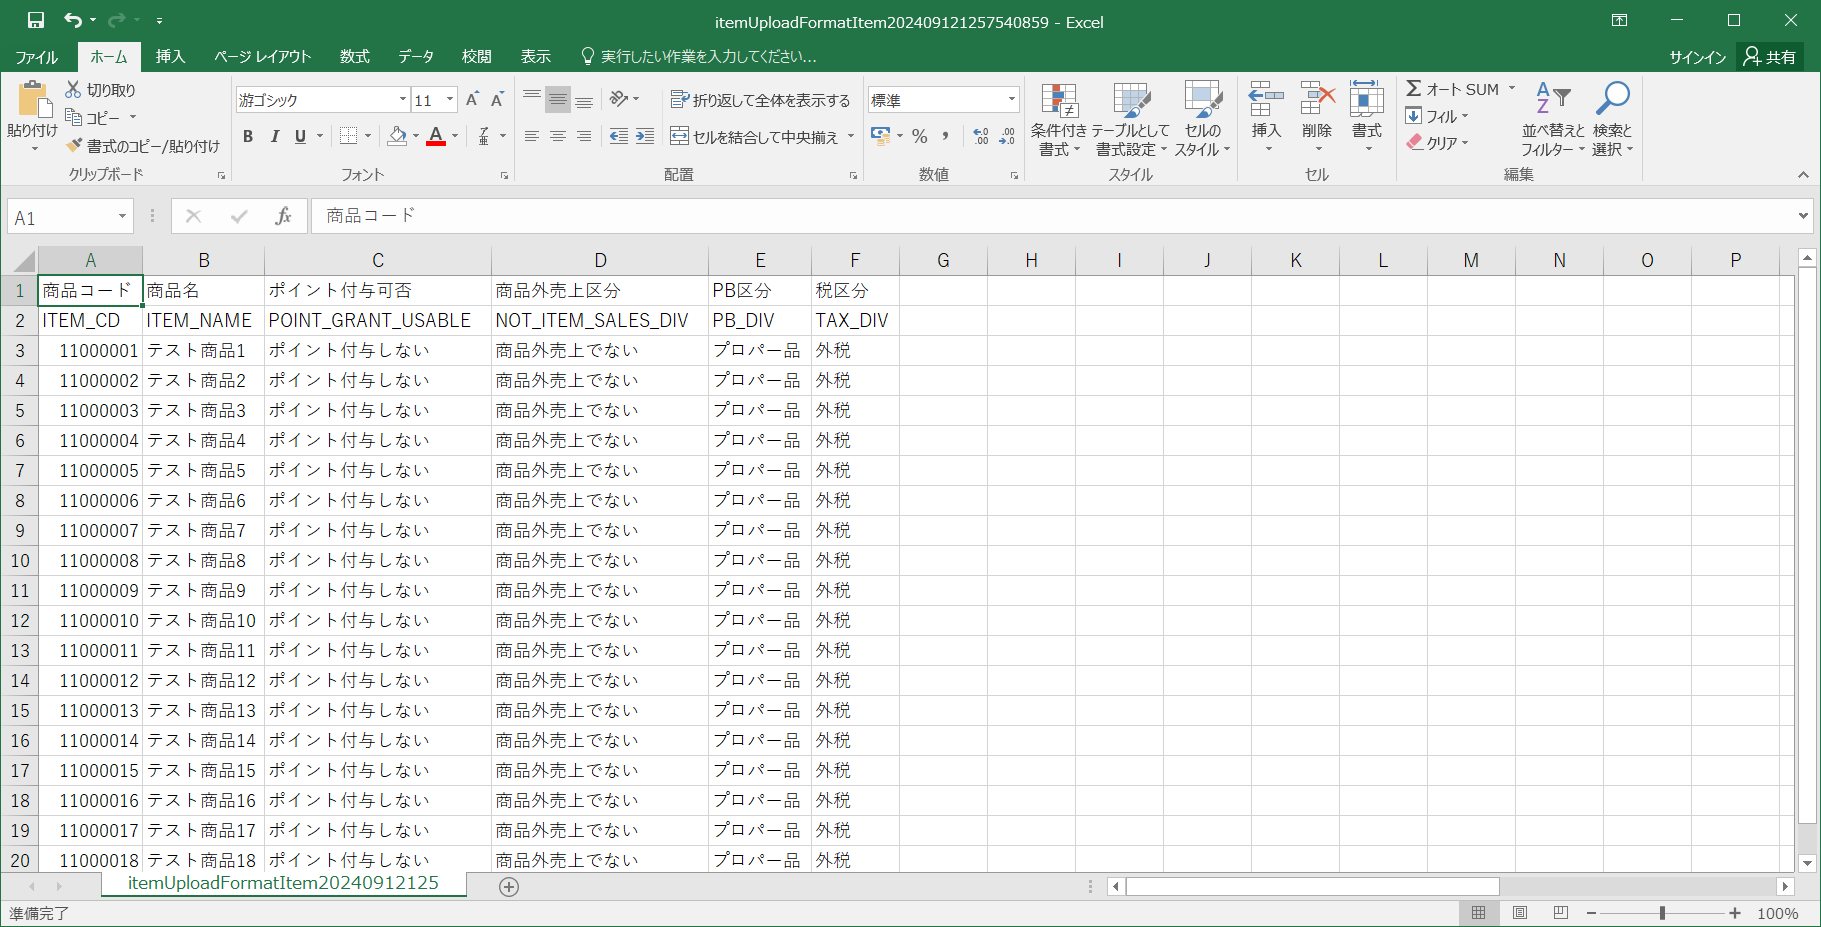Switch to the Insert (挿入) tab
This screenshot has height=927, width=1821.
pos(170,57)
